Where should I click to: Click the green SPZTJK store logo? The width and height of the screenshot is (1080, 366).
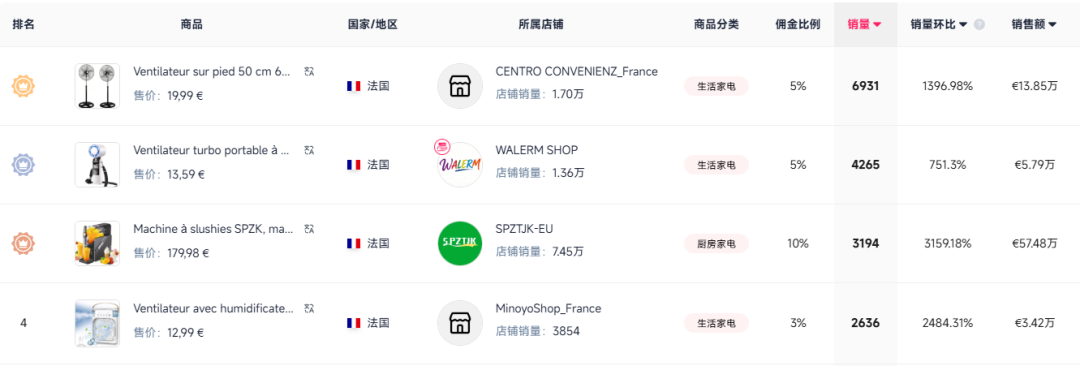click(460, 243)
